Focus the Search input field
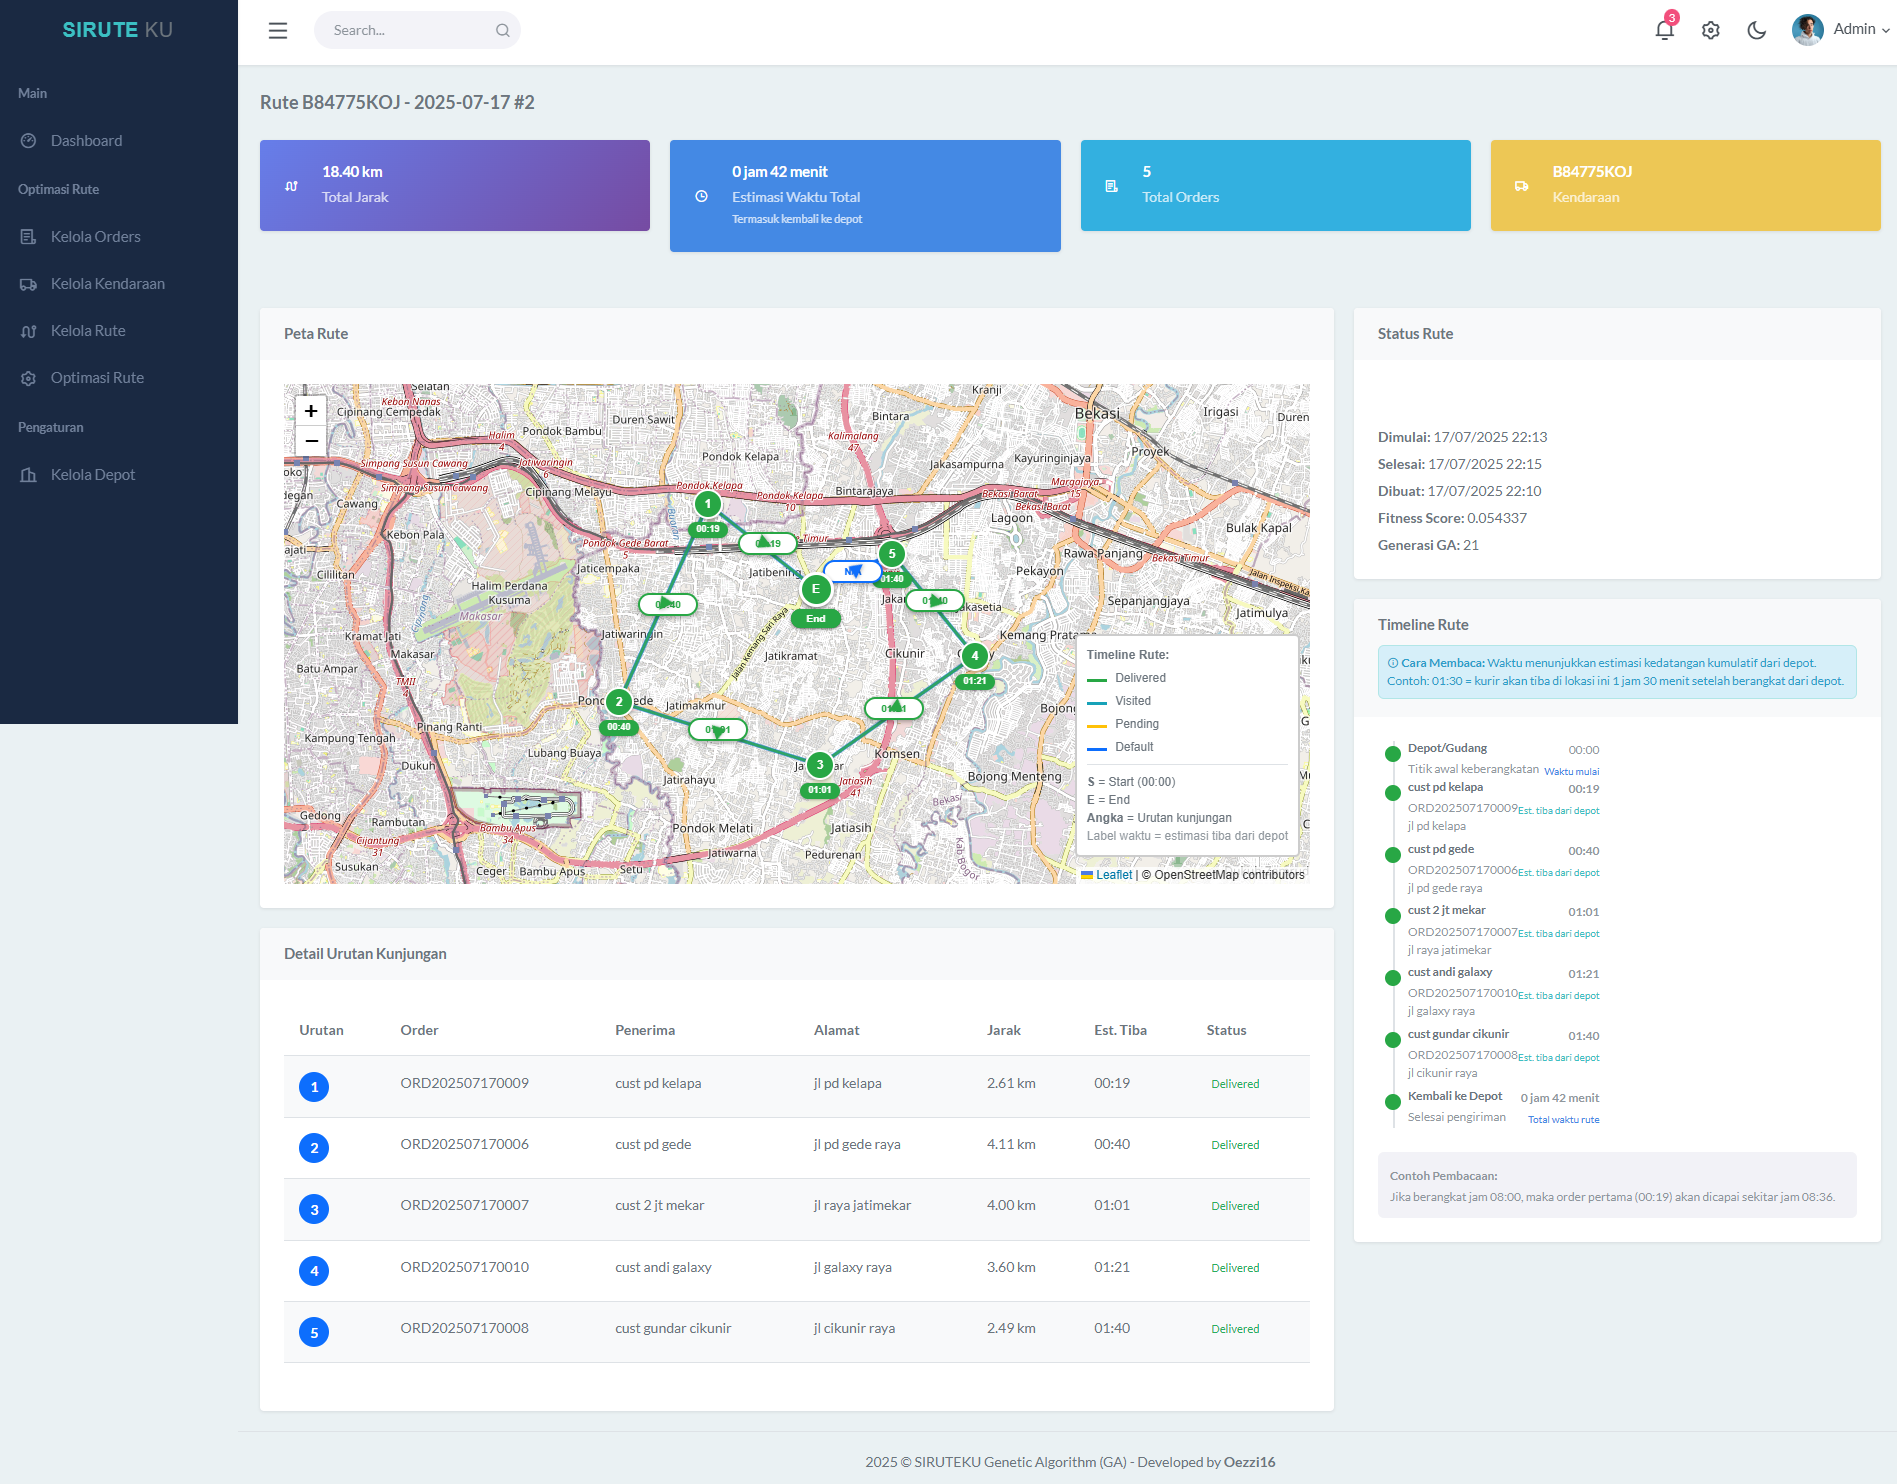 [410, 30]
